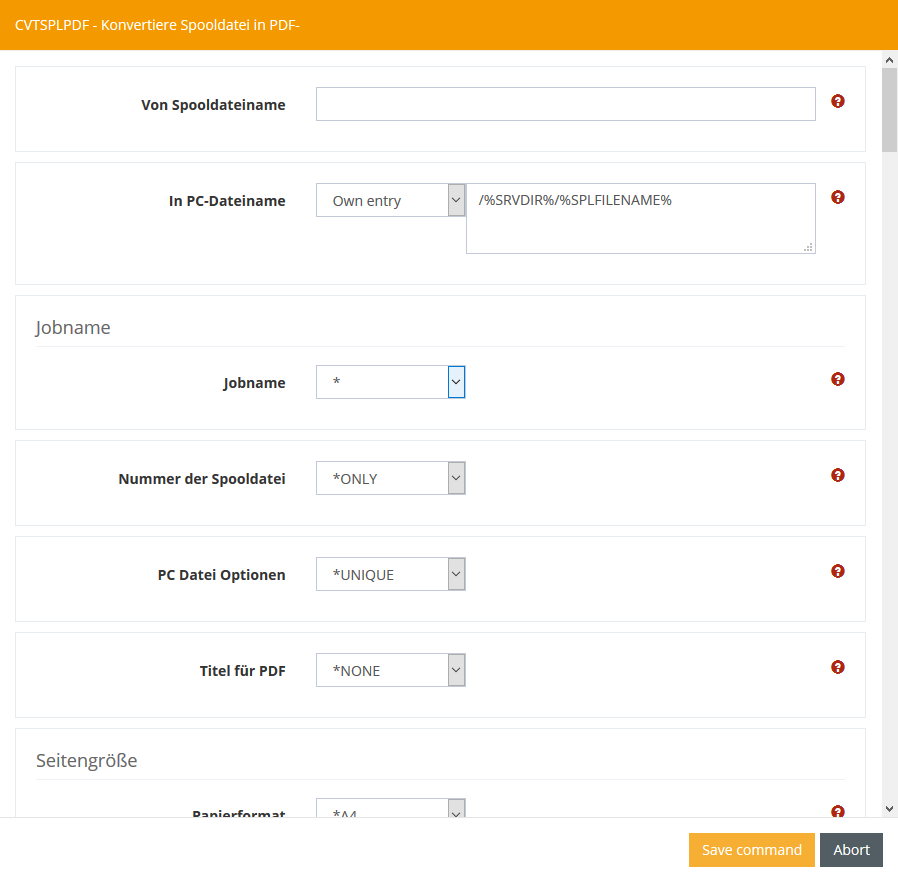Show help for Titel für PDF
The image size is (898, 882).
[838, 667]
